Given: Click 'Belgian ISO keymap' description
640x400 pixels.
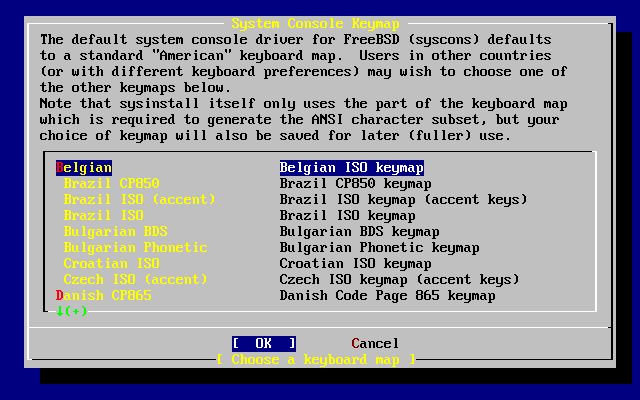Looking at the screenshot, I should (x=352, y=168).
